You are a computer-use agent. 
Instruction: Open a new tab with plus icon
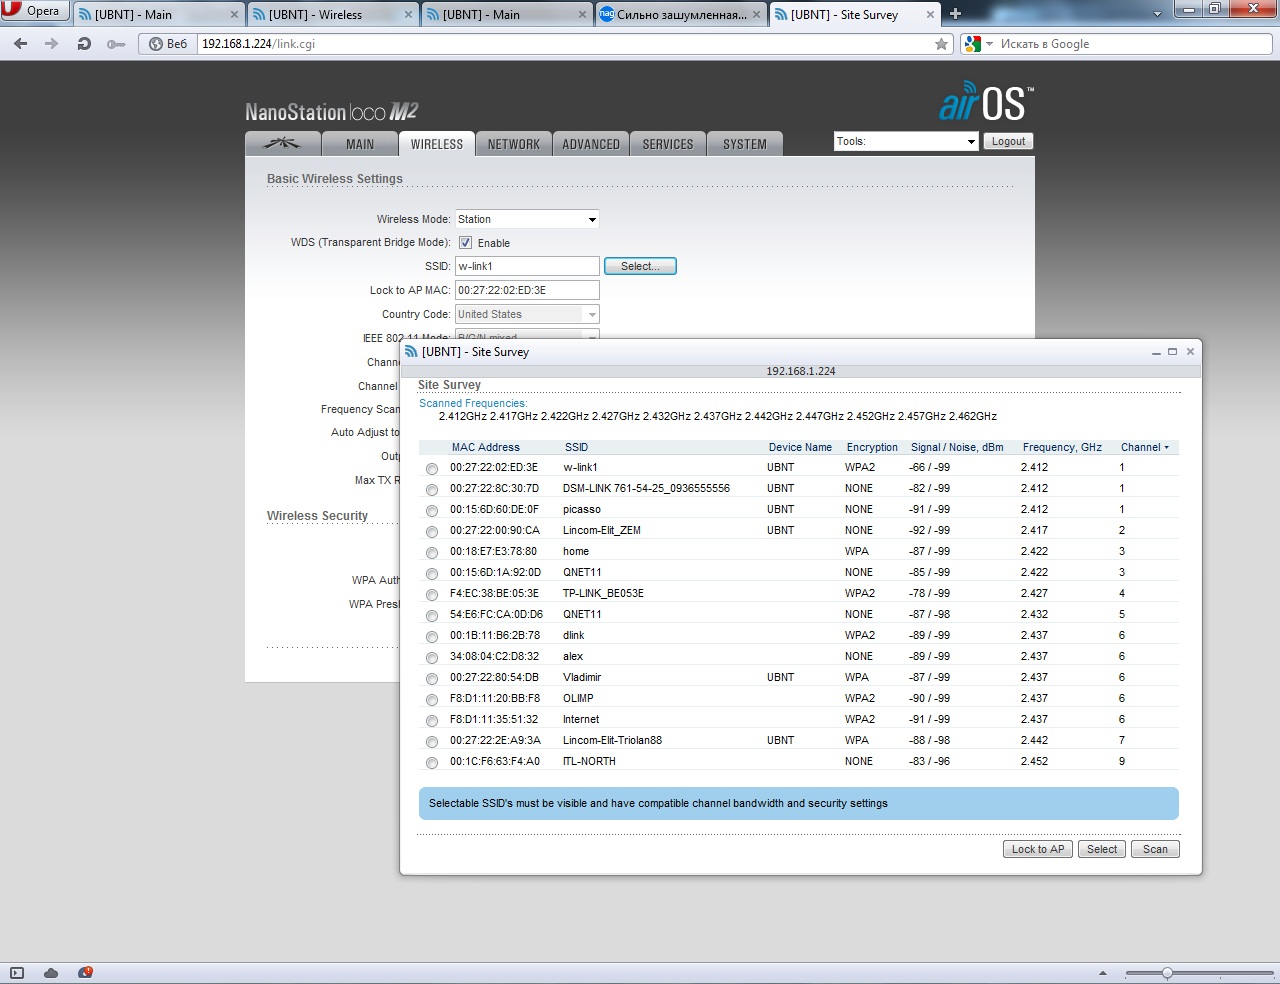click(x=955, y=14)
